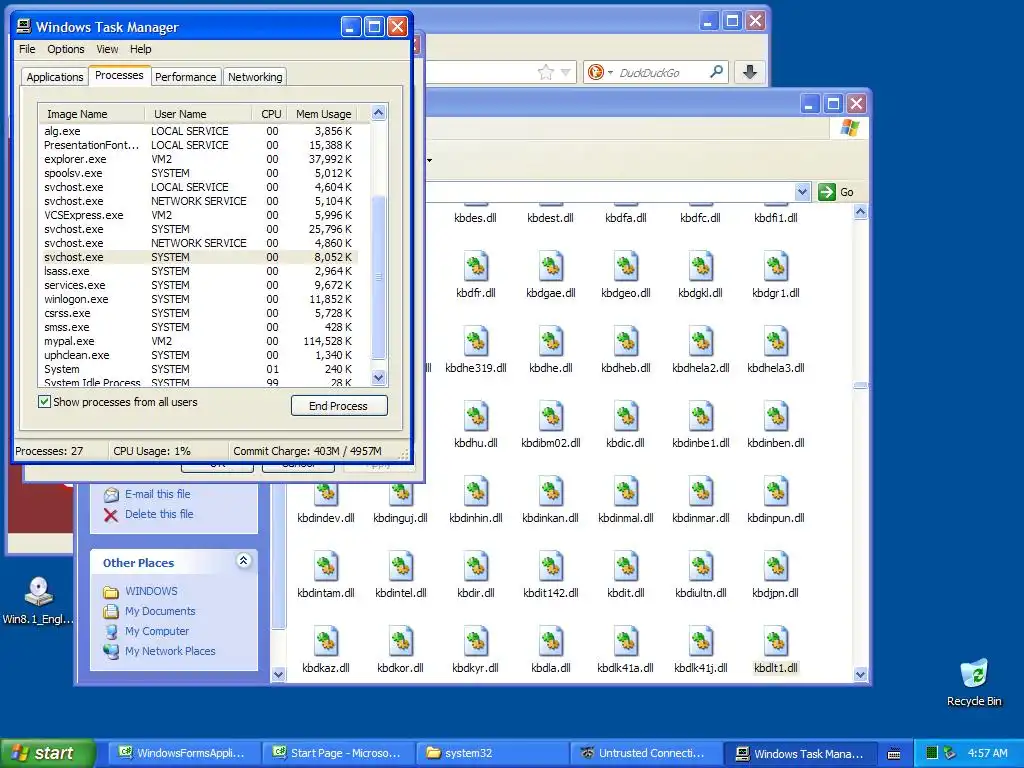Click scroll-down arrow of system32 file view
The image size is (1024, 768).
pos(861,675)
